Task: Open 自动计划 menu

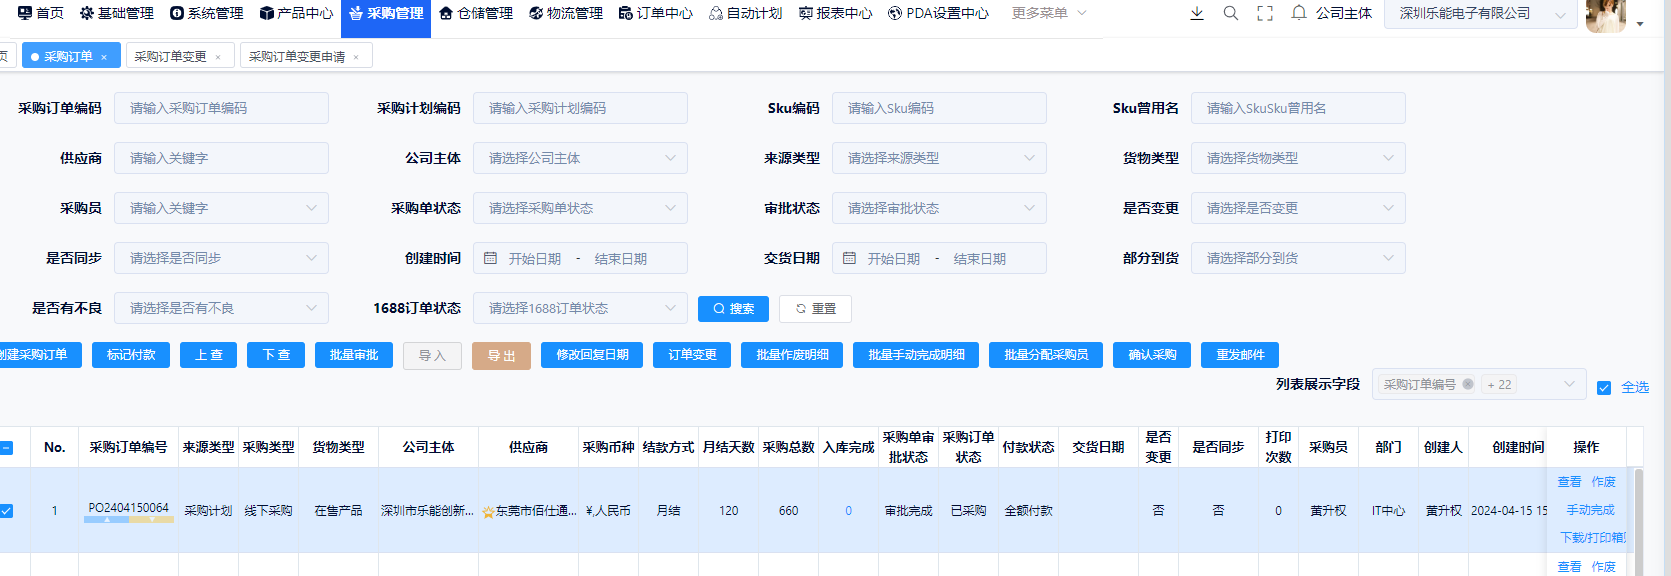Action: (x=746, y=13)
